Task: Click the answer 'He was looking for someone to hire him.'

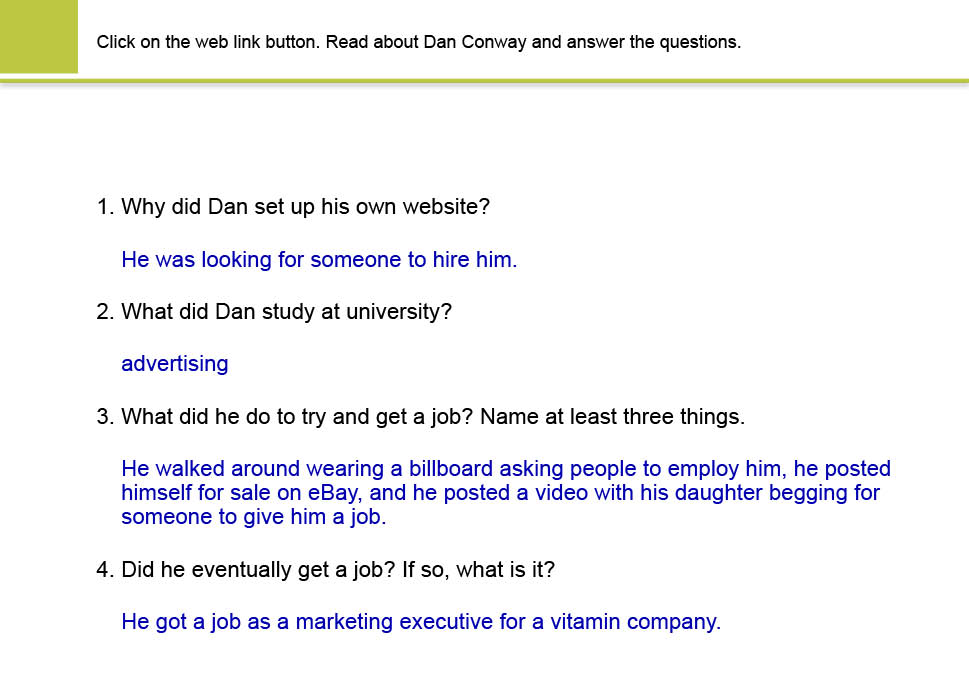Action: [x=319, y=260]
